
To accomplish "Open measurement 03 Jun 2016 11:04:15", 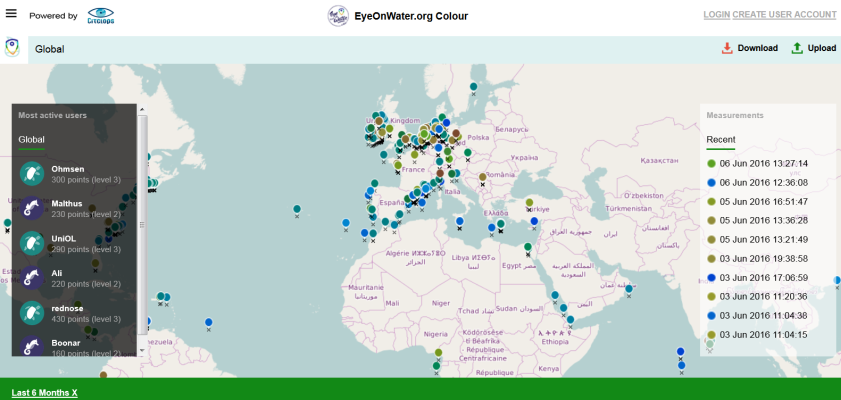I will (x=757, y=335).
